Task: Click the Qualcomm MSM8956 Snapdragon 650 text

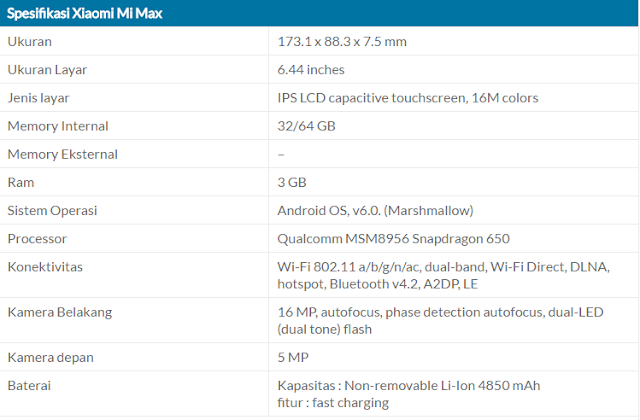Action: pos(393,239)
